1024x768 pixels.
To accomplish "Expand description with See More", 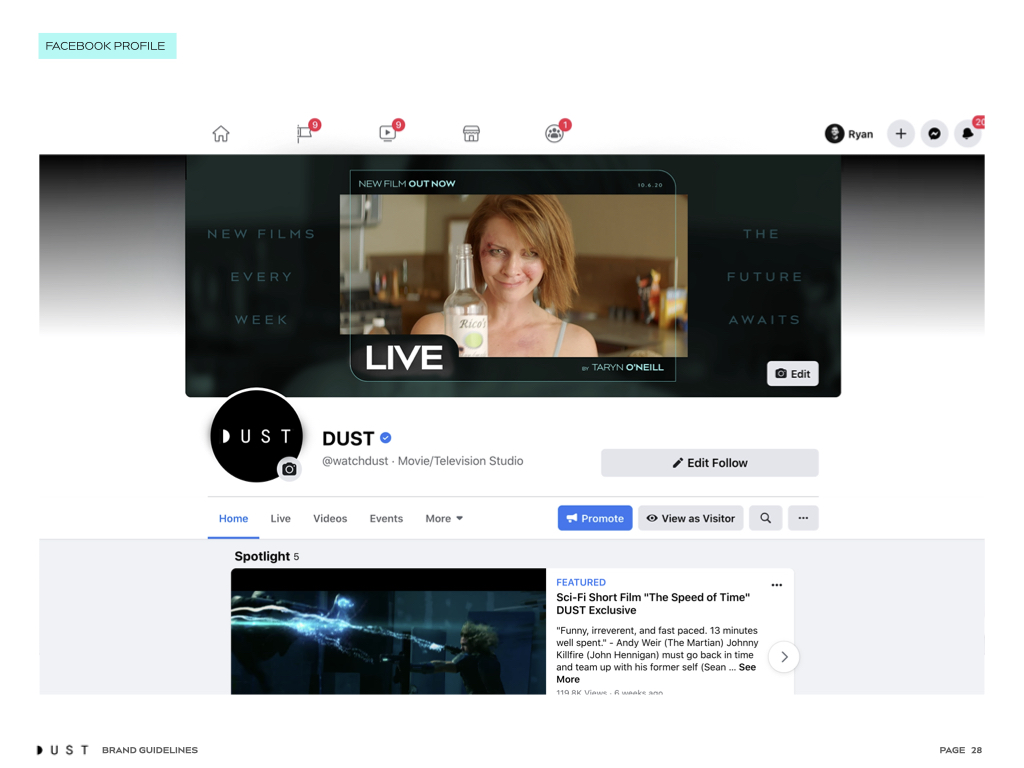I will click(x=656, y=673).
